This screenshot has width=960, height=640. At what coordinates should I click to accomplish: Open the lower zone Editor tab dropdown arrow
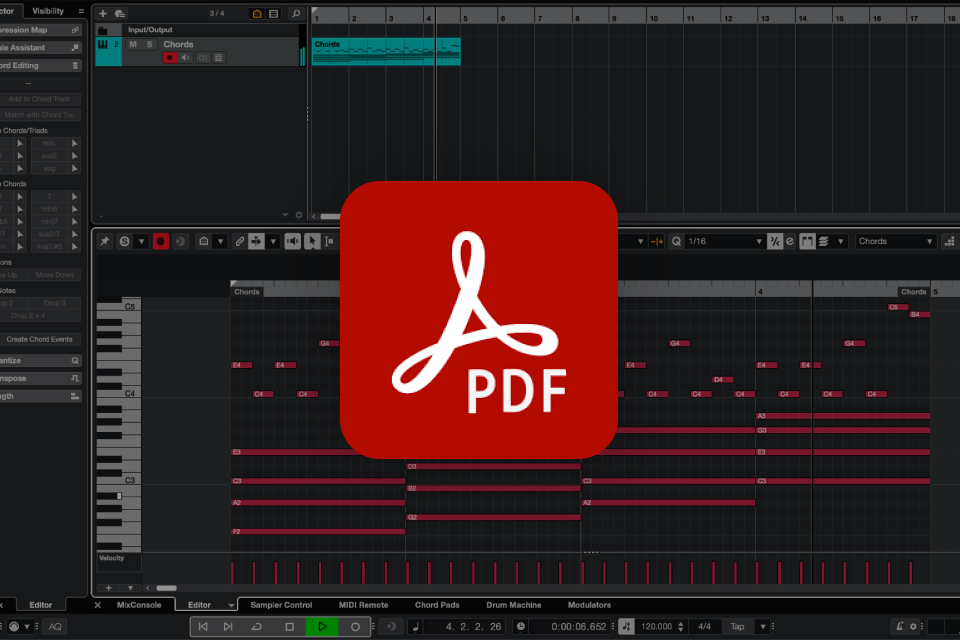pyautogui.click(x=231, y=605)
